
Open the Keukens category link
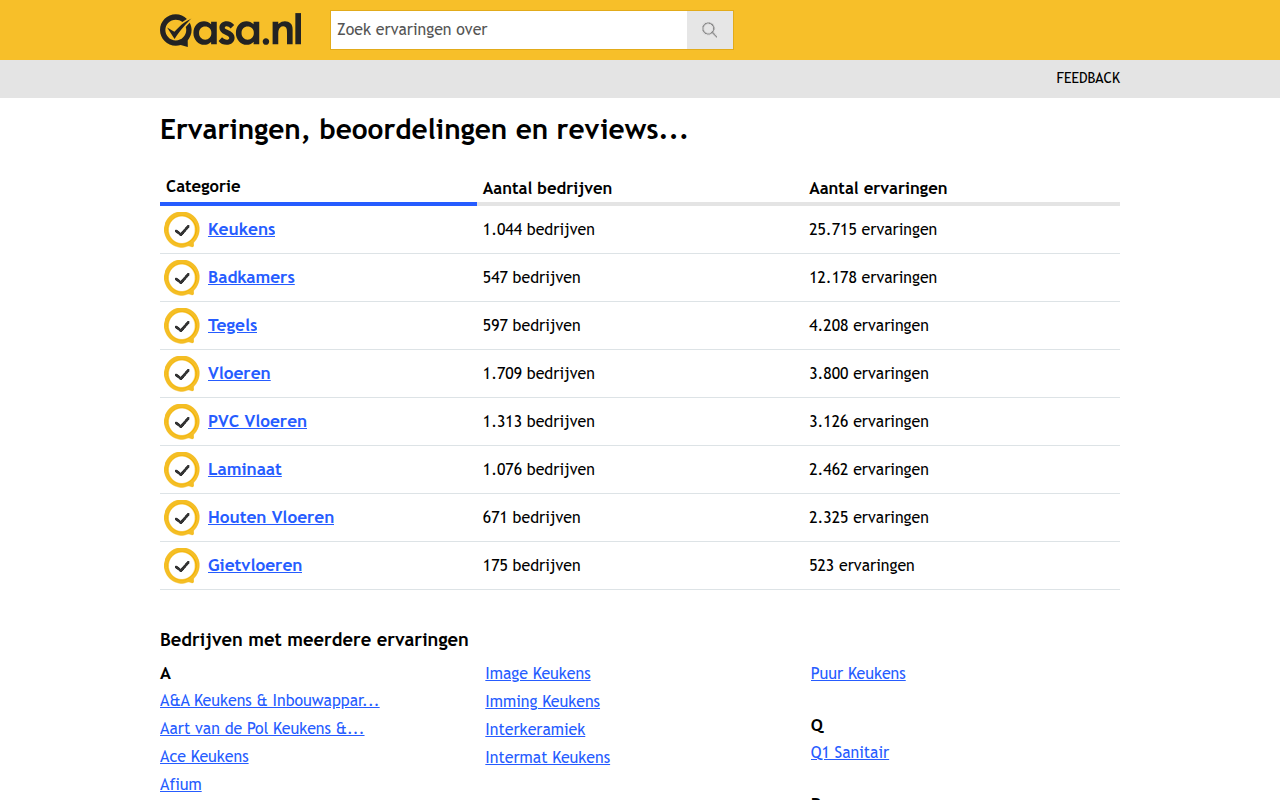[x=241, y=229]
